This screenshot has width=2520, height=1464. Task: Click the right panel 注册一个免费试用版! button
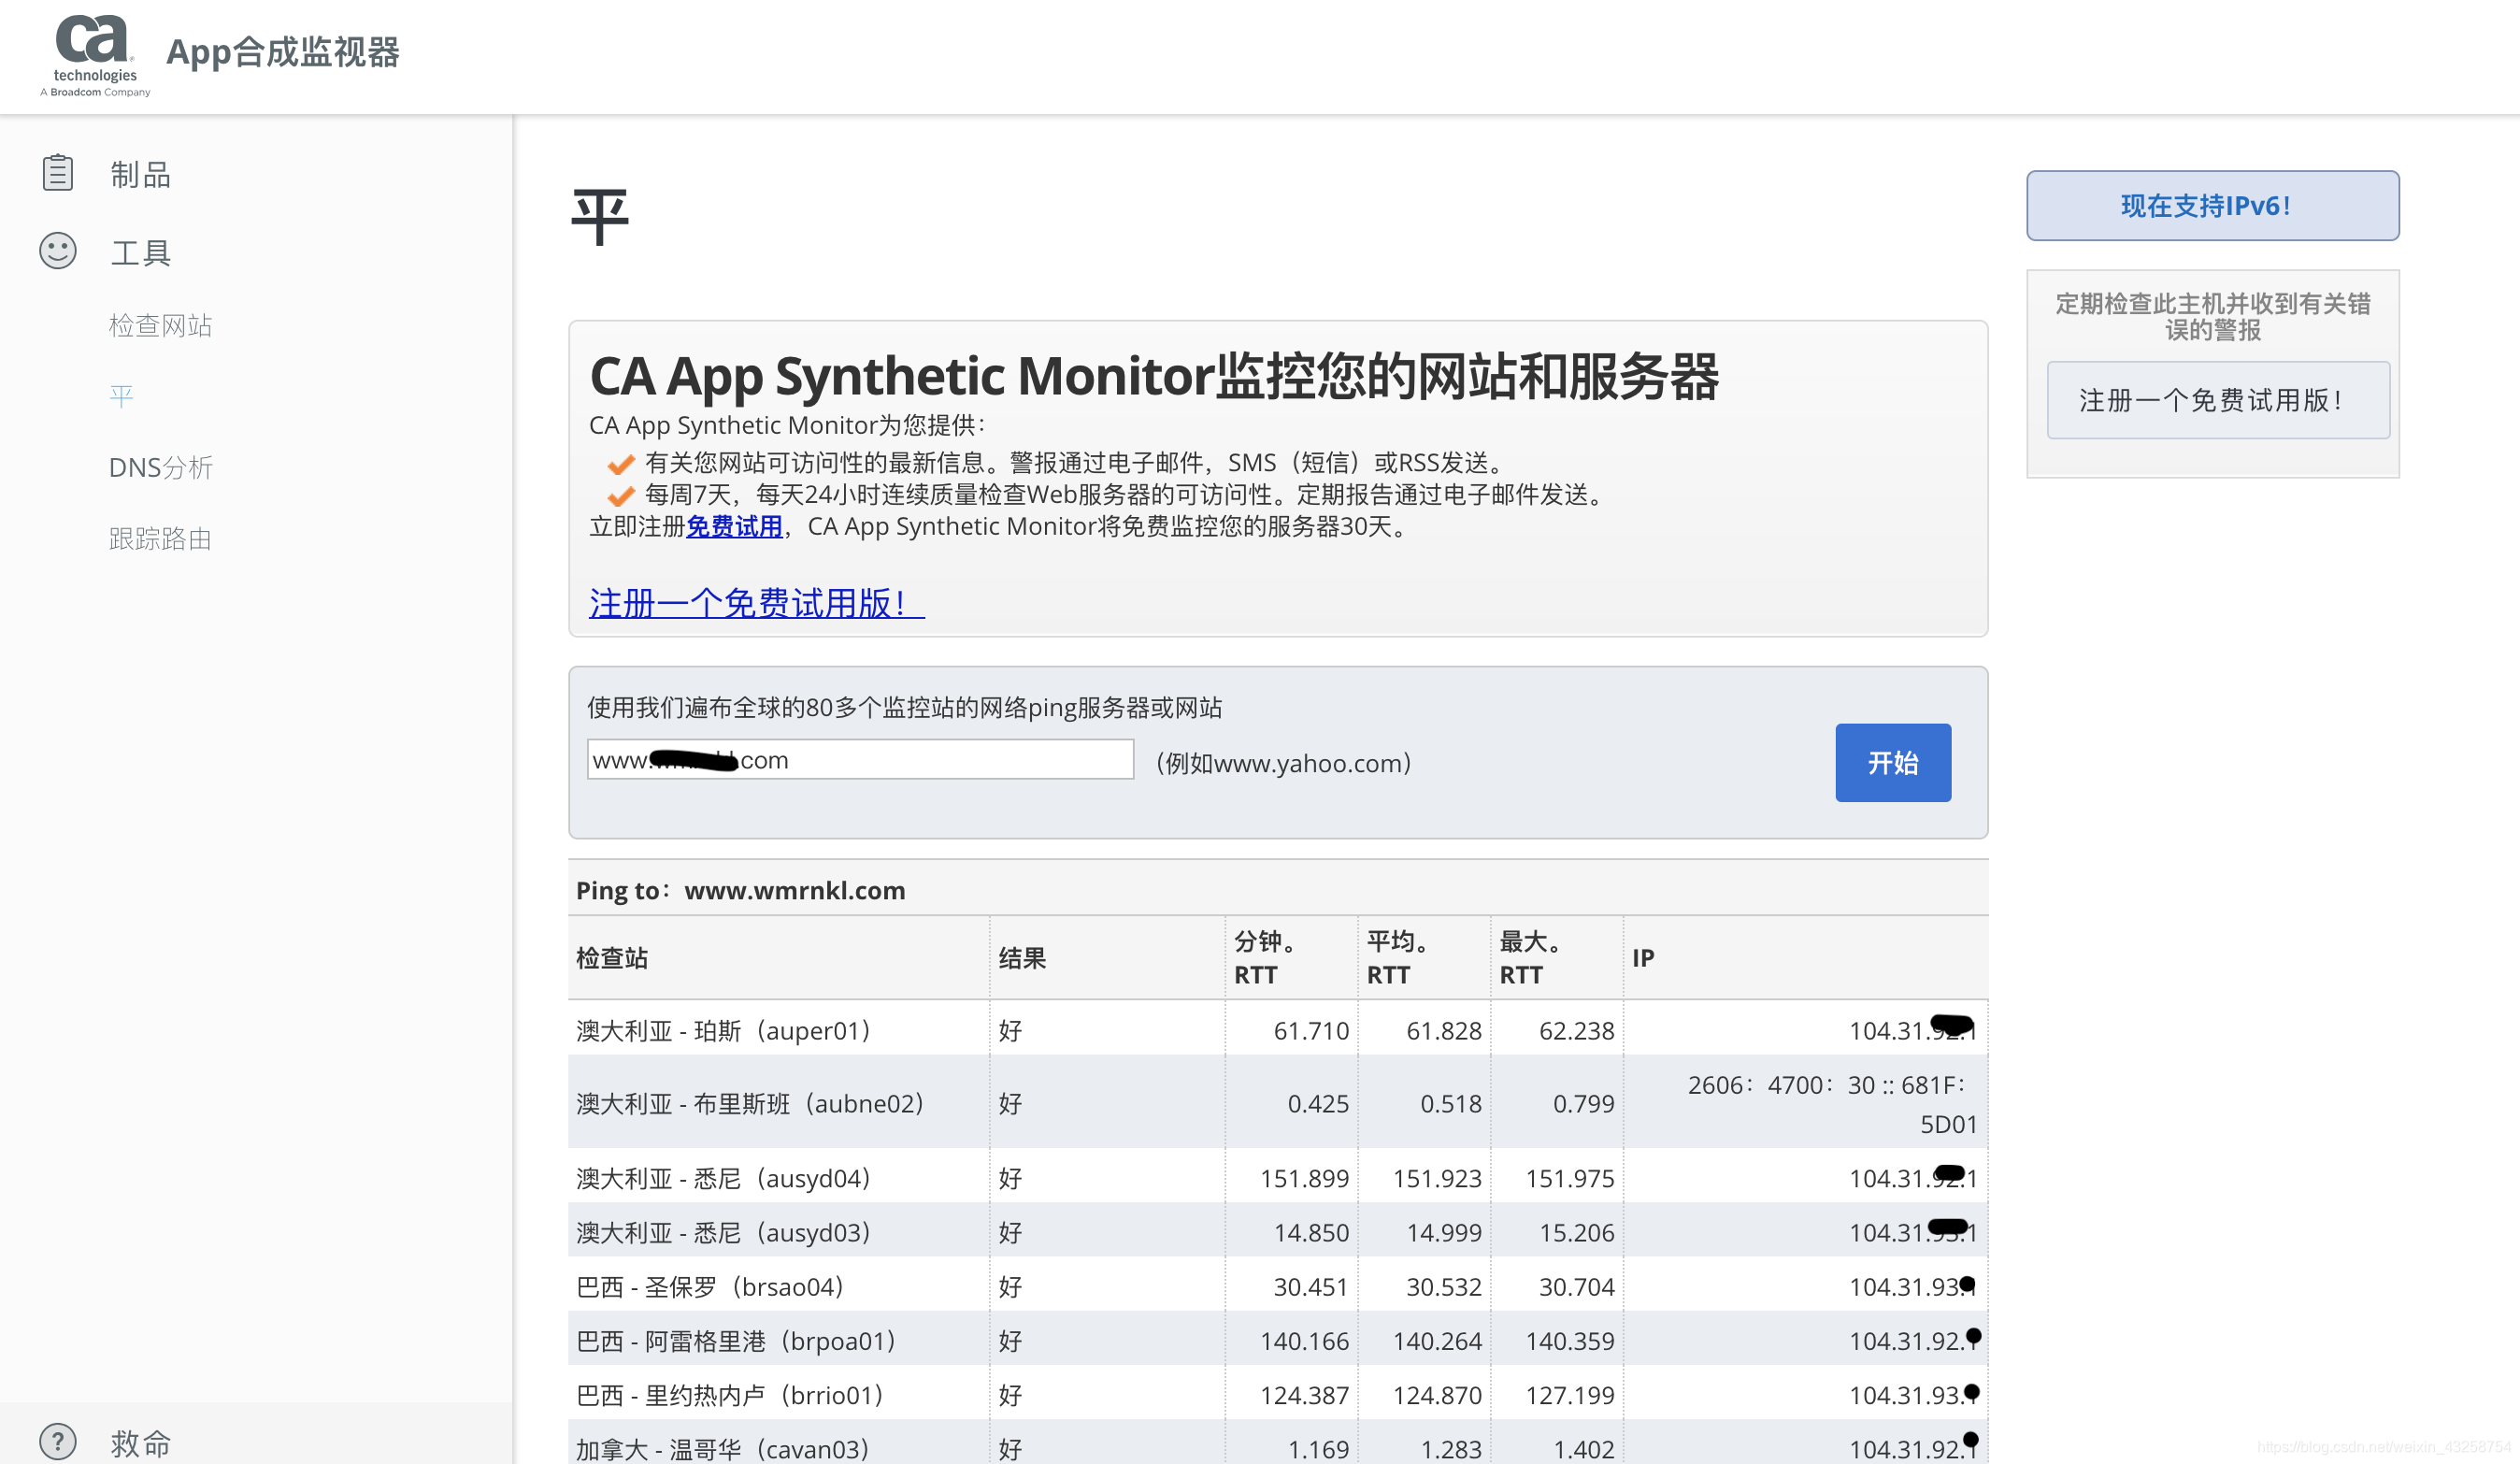2218,400
